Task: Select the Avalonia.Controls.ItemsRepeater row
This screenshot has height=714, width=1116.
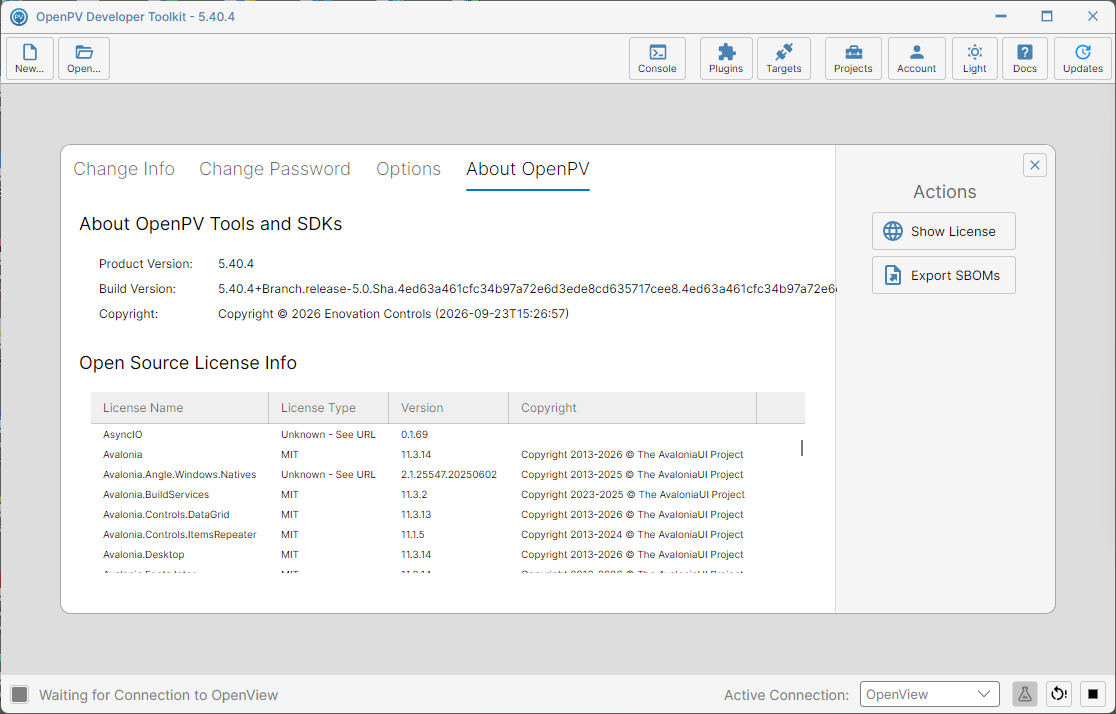Action: (x=448, y=534)
